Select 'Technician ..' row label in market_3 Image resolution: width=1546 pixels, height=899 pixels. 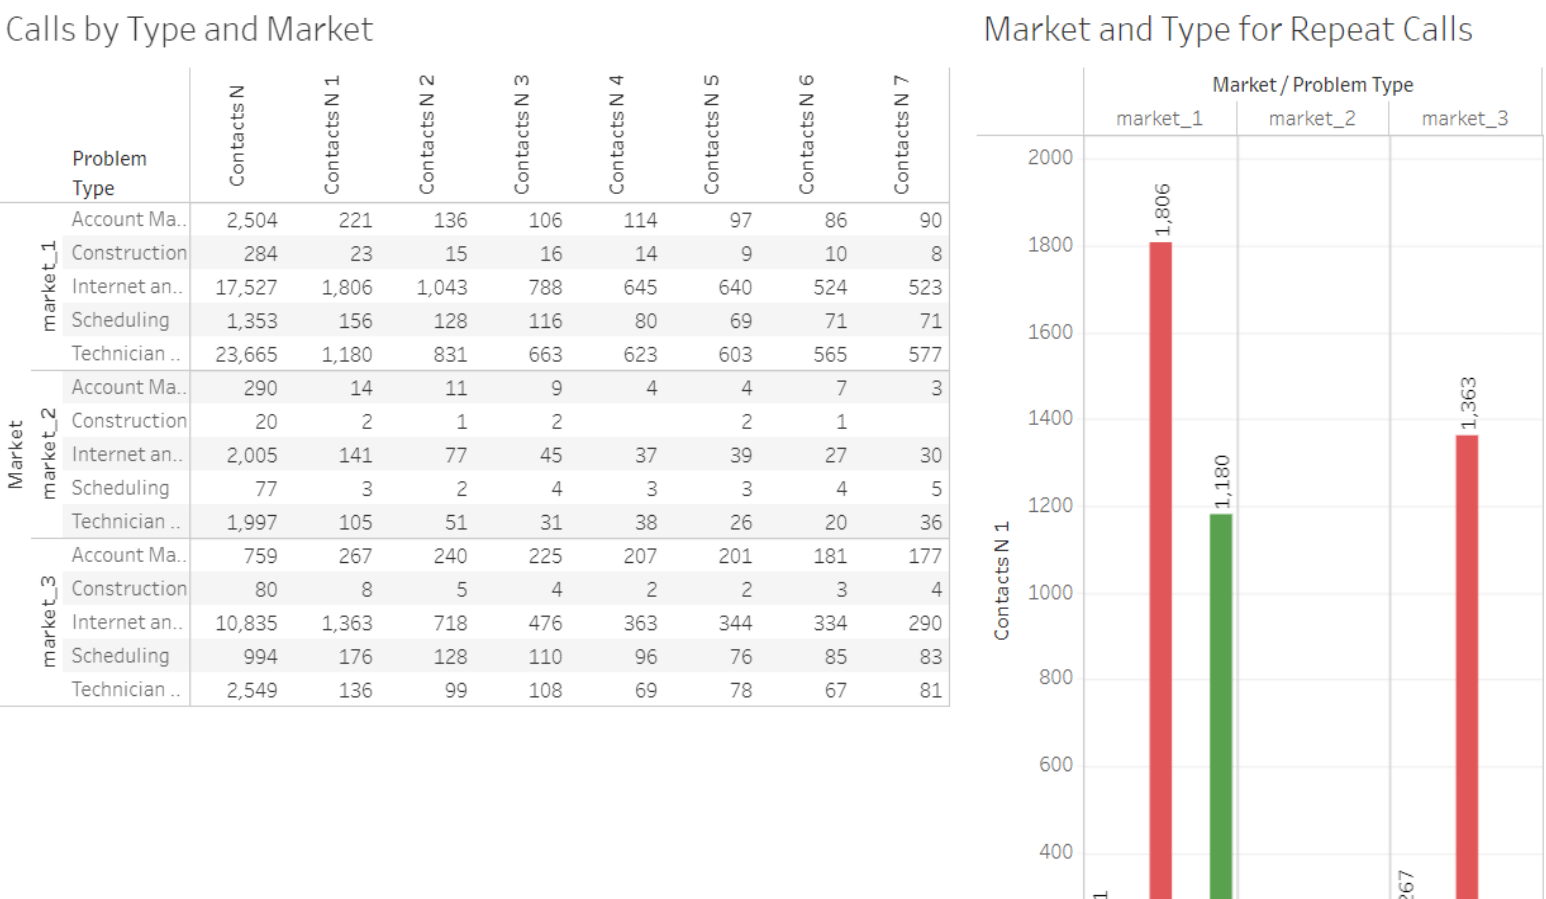point(125,689)
